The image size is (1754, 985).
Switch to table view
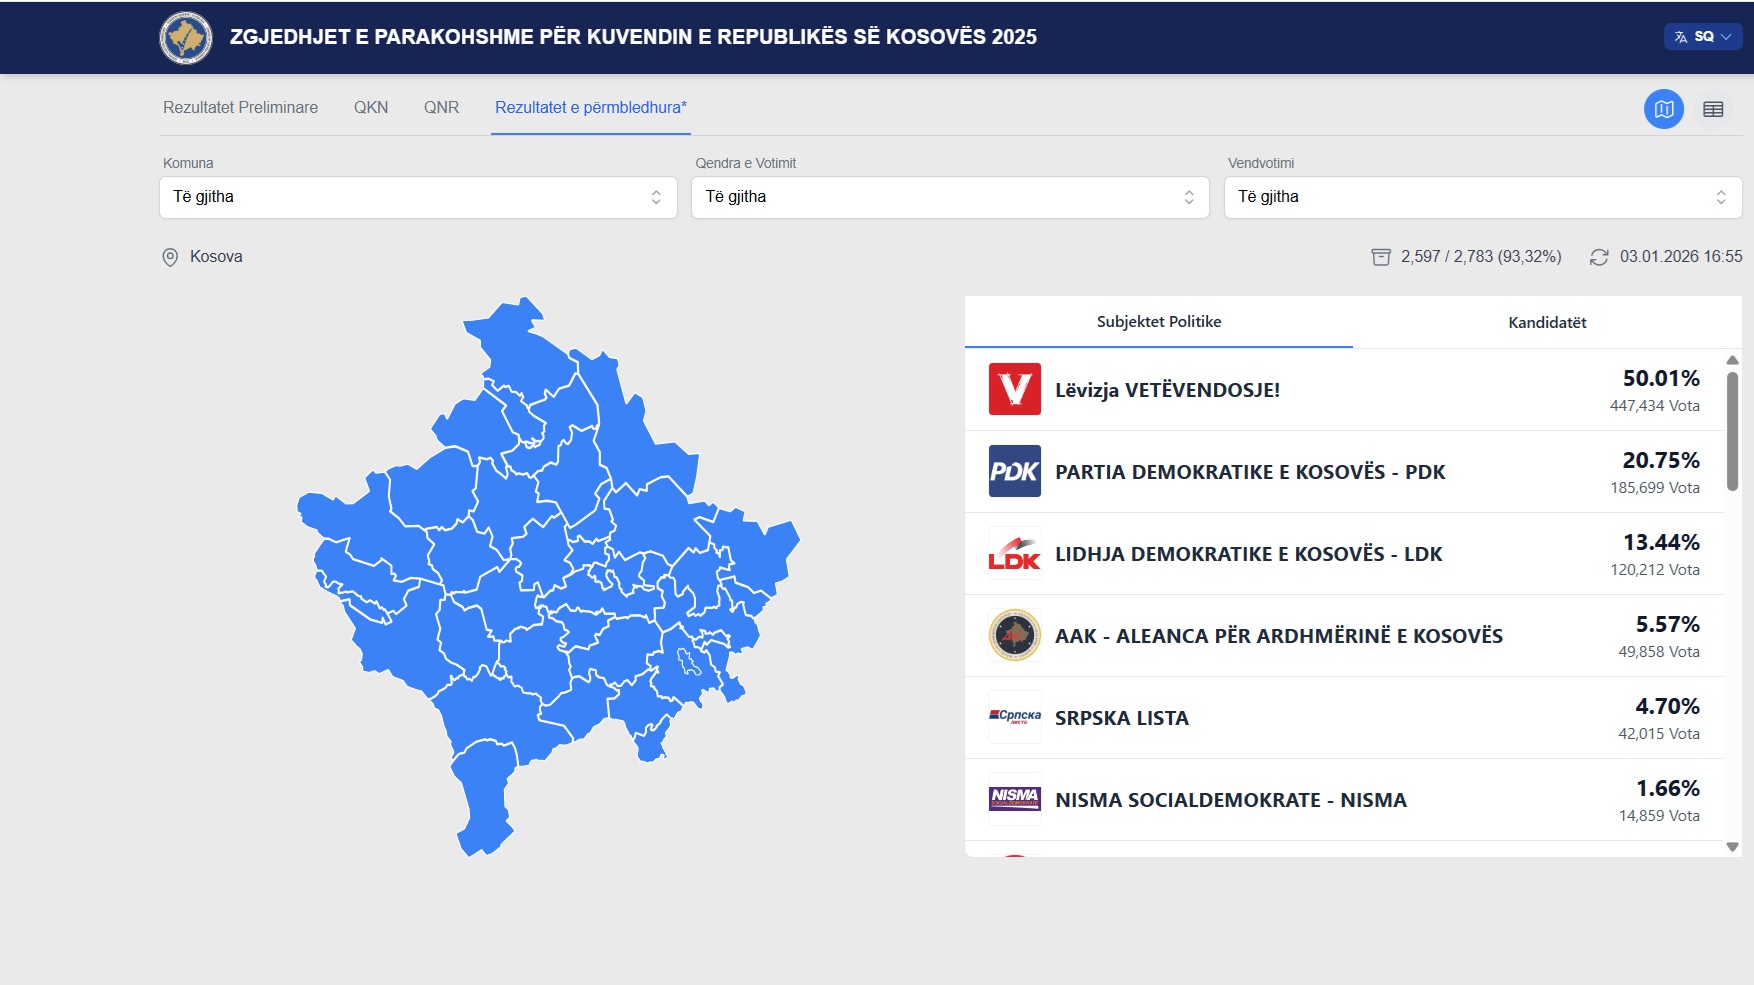1713,109
